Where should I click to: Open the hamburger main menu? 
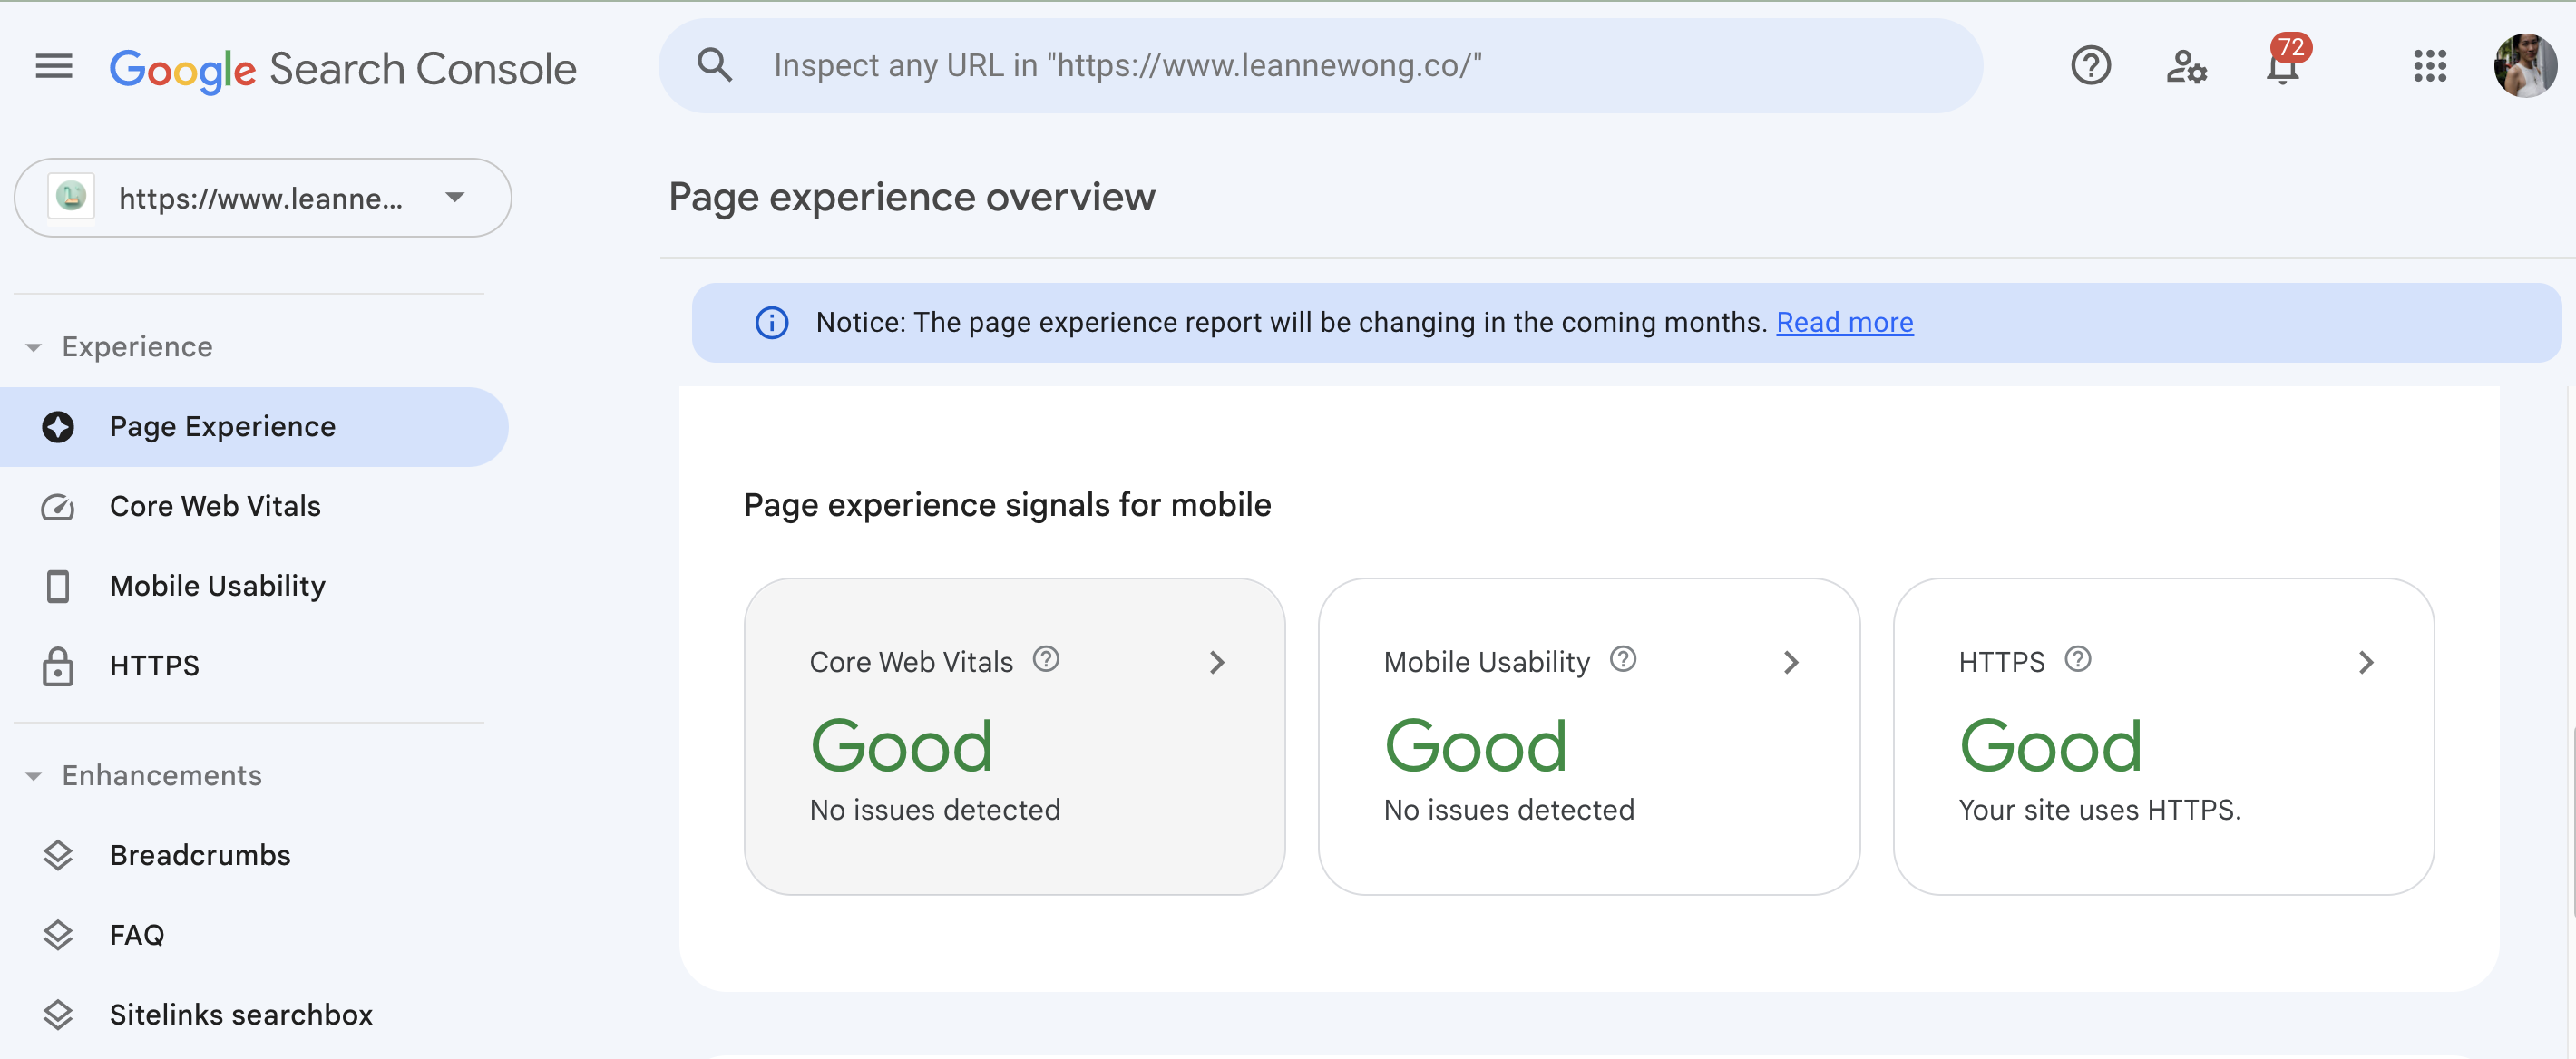point(54,66)
